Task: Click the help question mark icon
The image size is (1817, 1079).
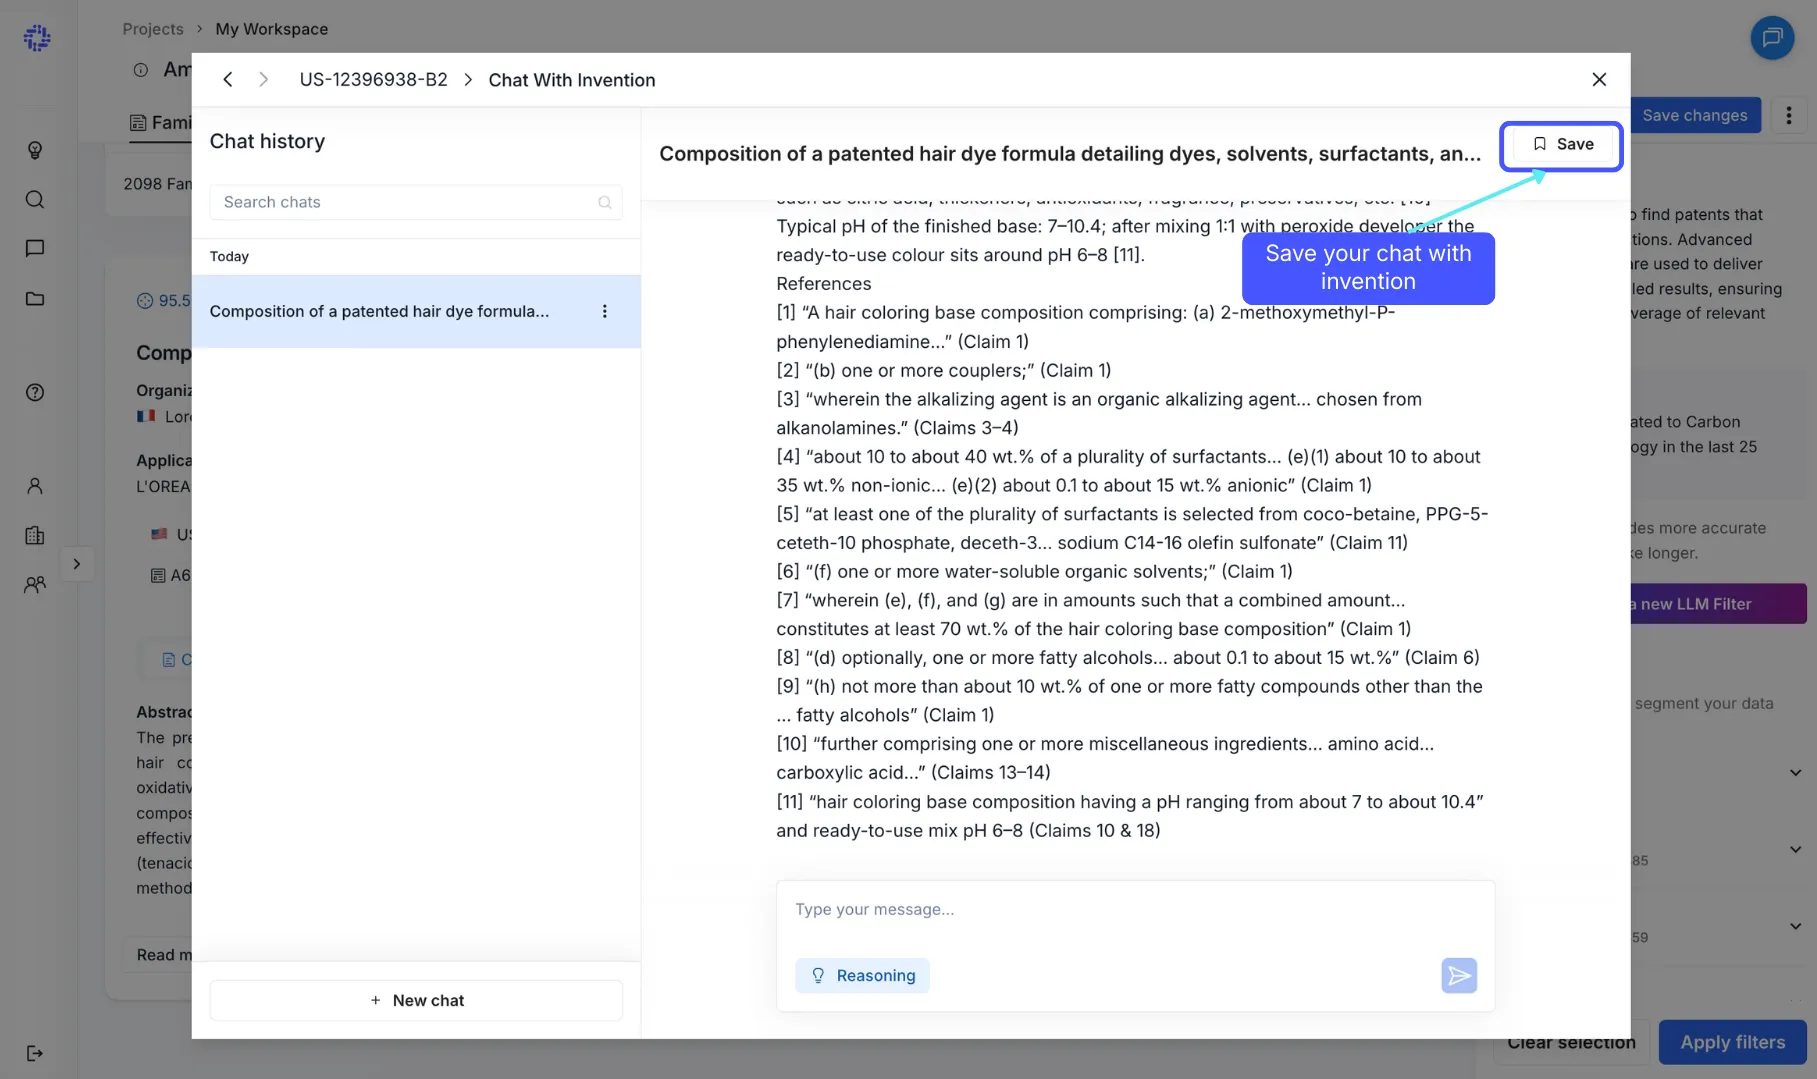Action: [x=35, y=392]
